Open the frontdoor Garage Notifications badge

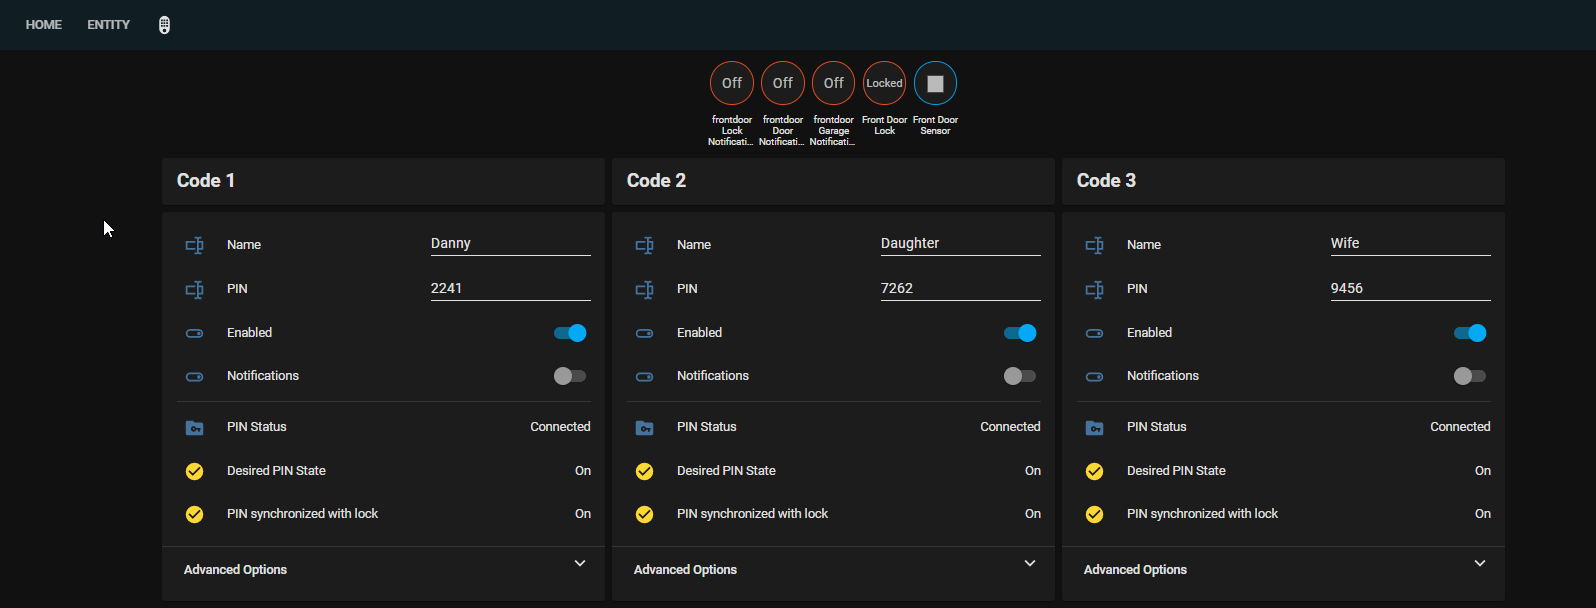pos(834,83)
